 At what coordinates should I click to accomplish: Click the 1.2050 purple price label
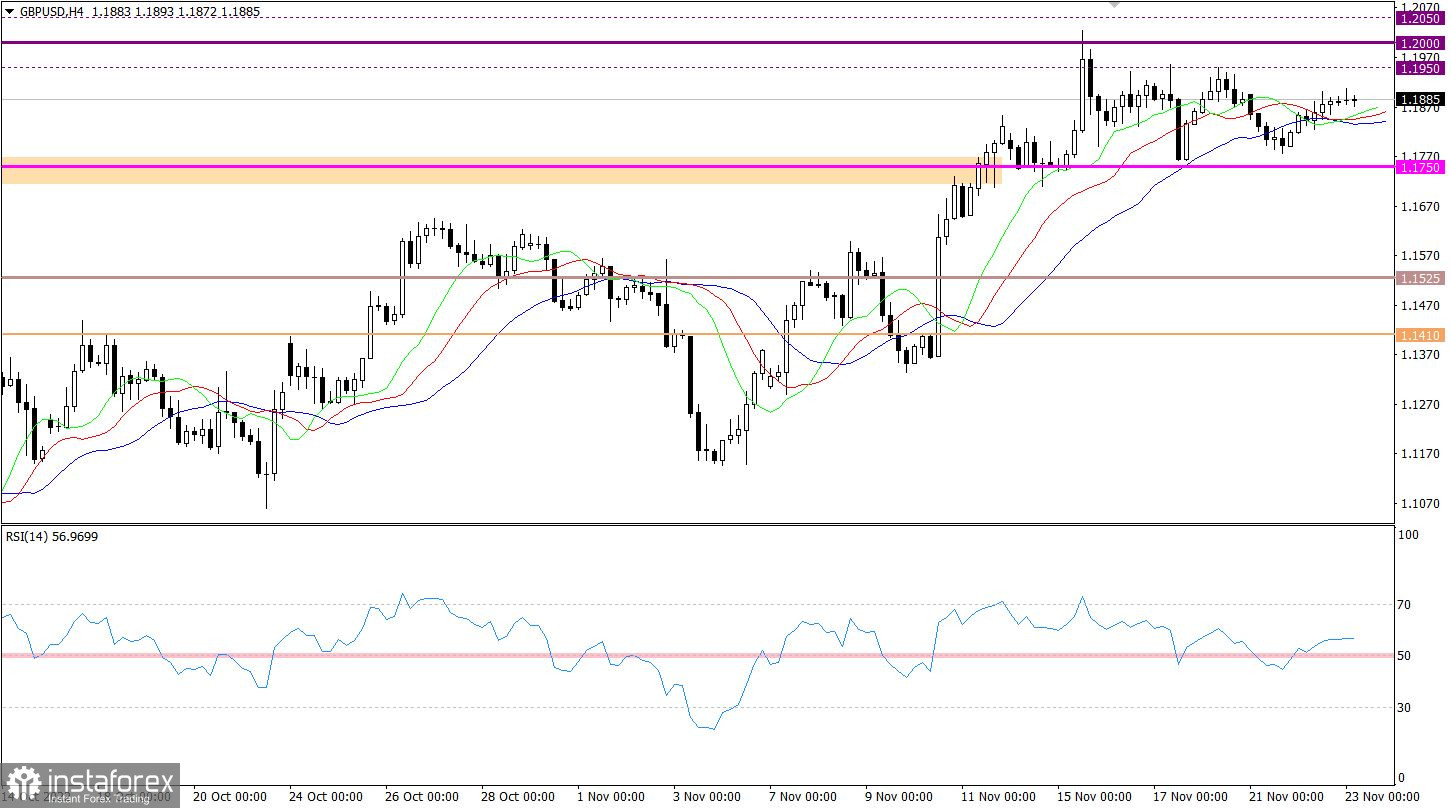1420,18
